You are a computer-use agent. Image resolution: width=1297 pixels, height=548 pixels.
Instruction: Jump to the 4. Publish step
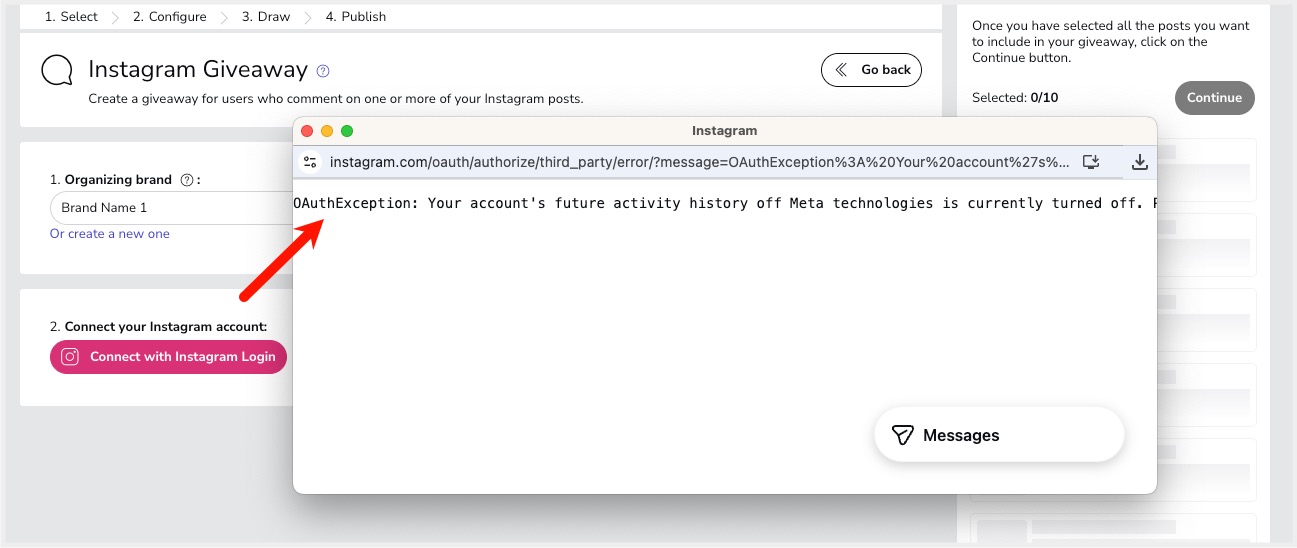pyautogui.click(x=356, y=17)
